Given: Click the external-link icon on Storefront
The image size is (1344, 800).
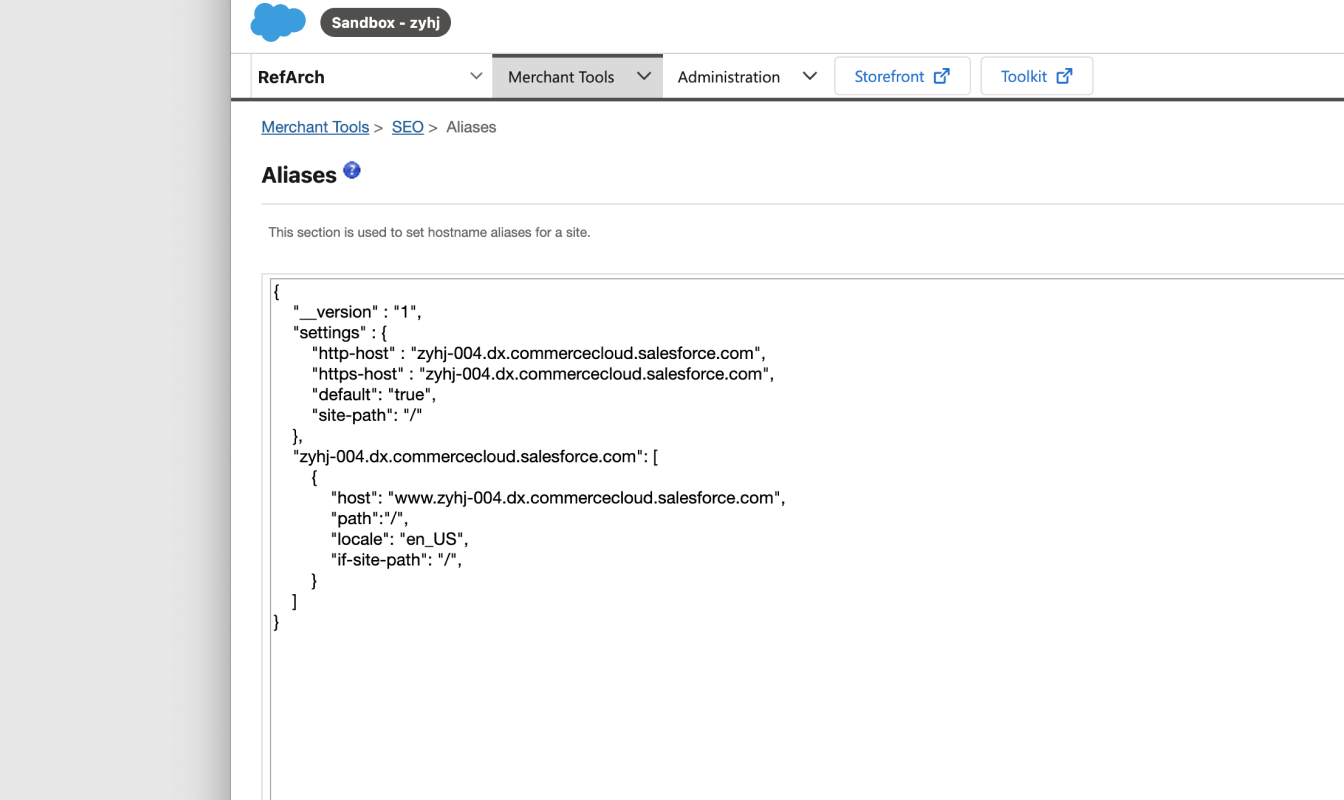Looking at the screenshot, I should (x=942, y=76).
